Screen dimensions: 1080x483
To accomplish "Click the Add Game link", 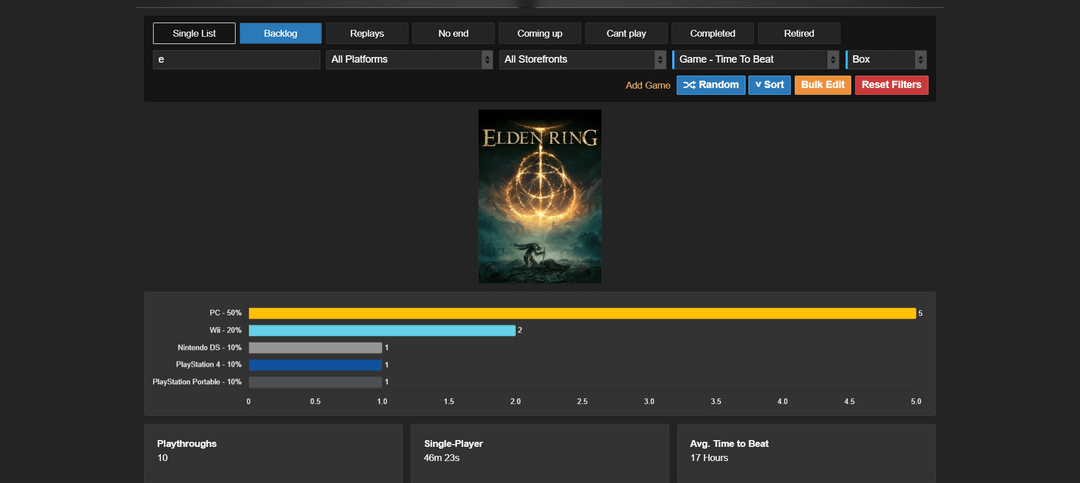I will coord(648,86).
